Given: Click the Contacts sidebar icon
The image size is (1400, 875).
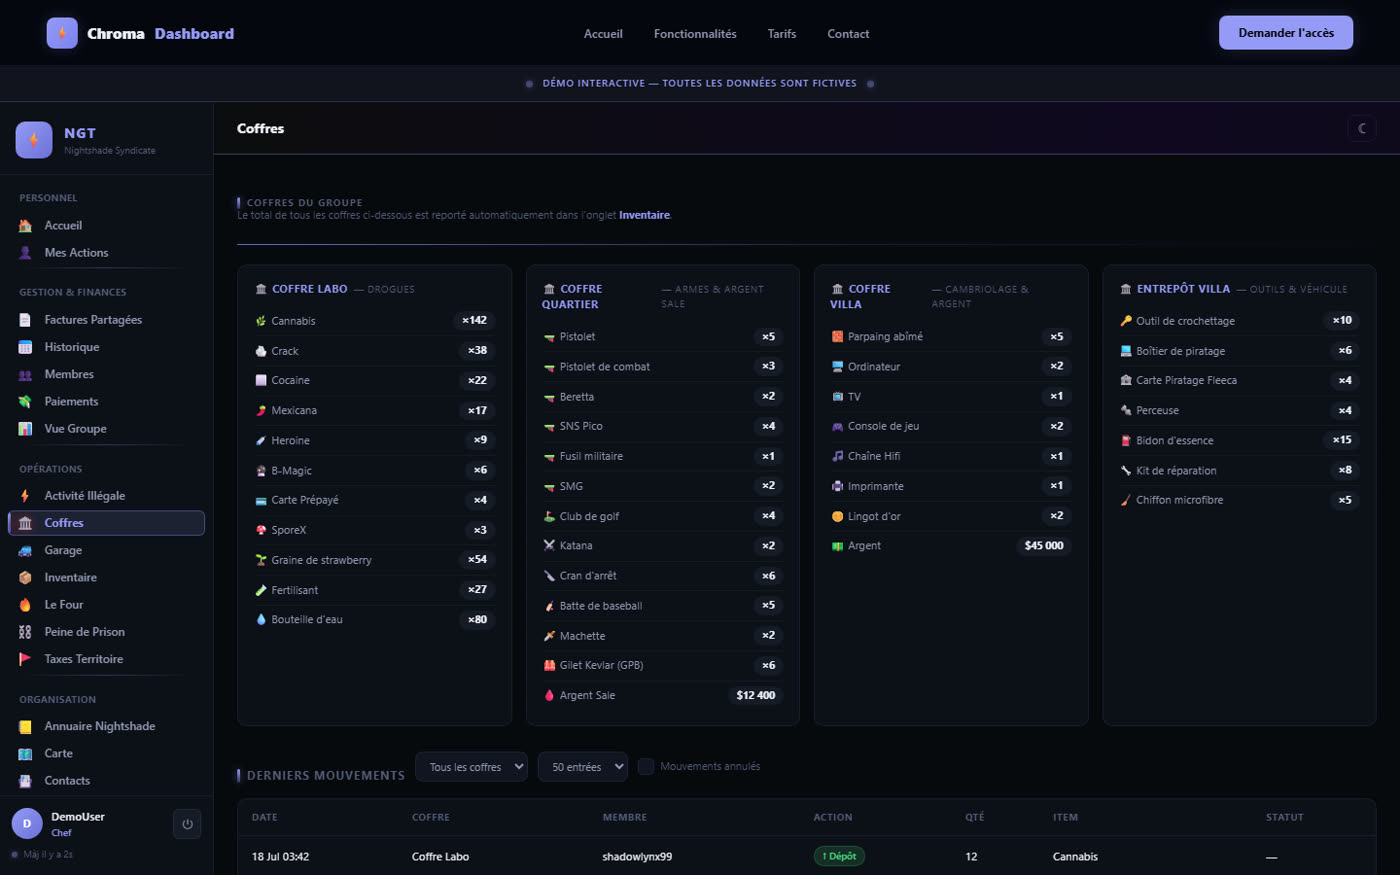Looking at the screenshot, I should click(25, 781).
